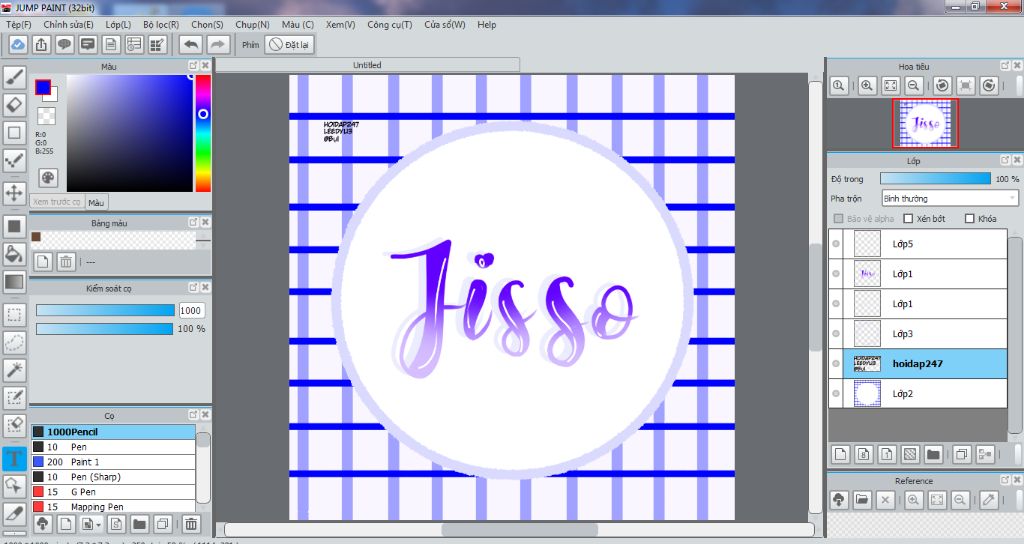The image size is (1024, 544).
Task: Select the rectangular Selection tool
Action: (14, 315)
